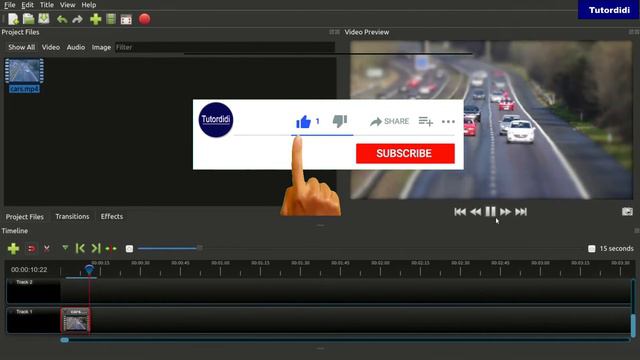Viewport: 640px width, 360px height.
Task: Center the timeline on the playhead
Action: pos(111,249)
